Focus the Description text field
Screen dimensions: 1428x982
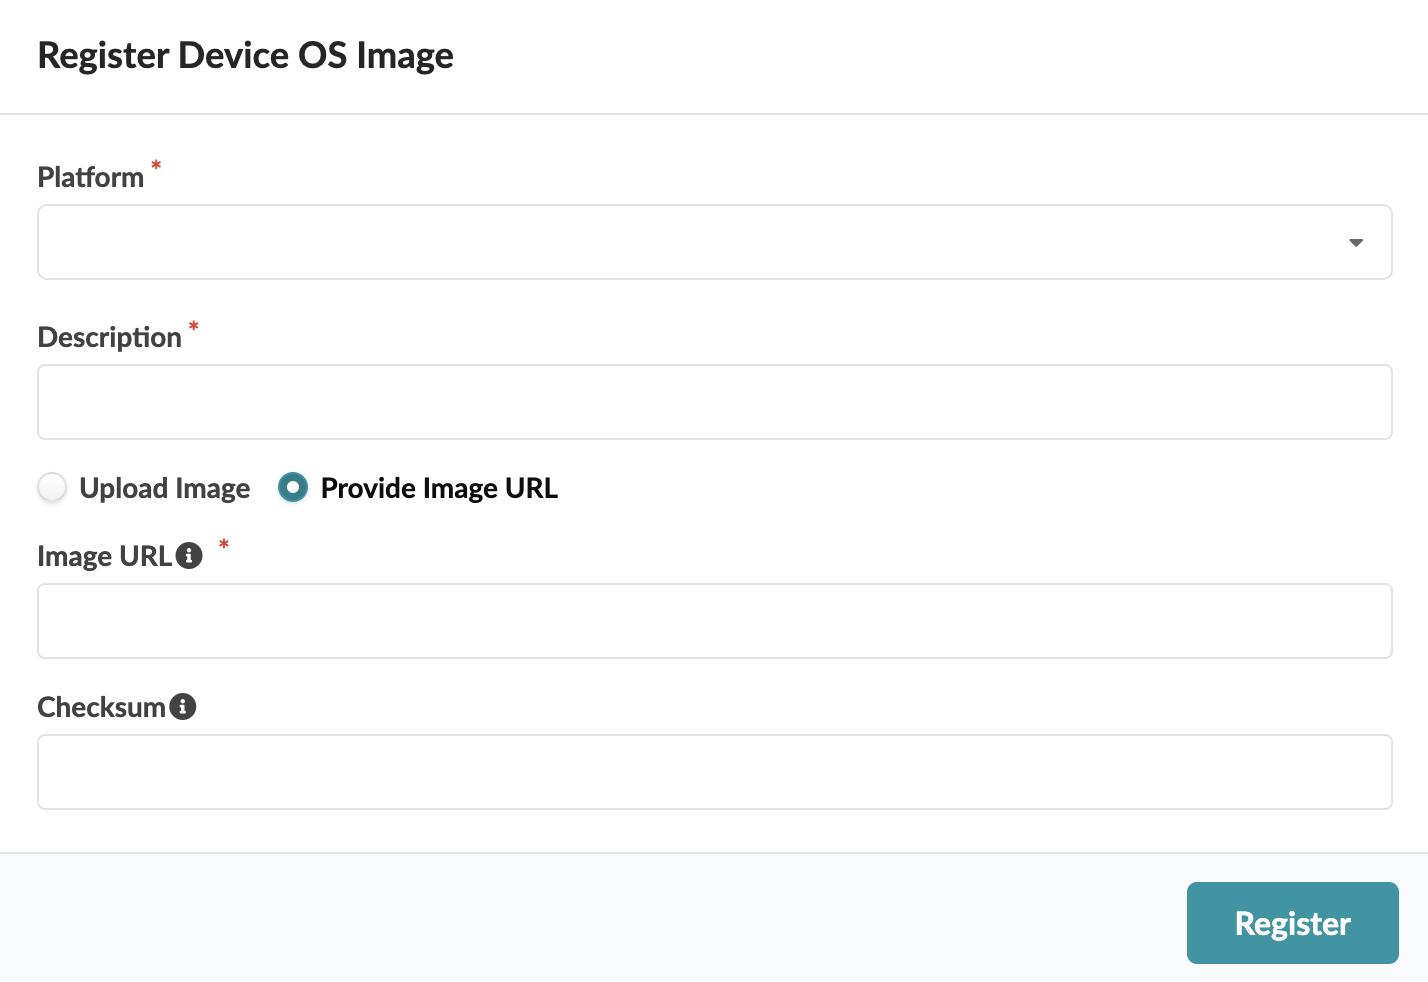tap(714, 402)
